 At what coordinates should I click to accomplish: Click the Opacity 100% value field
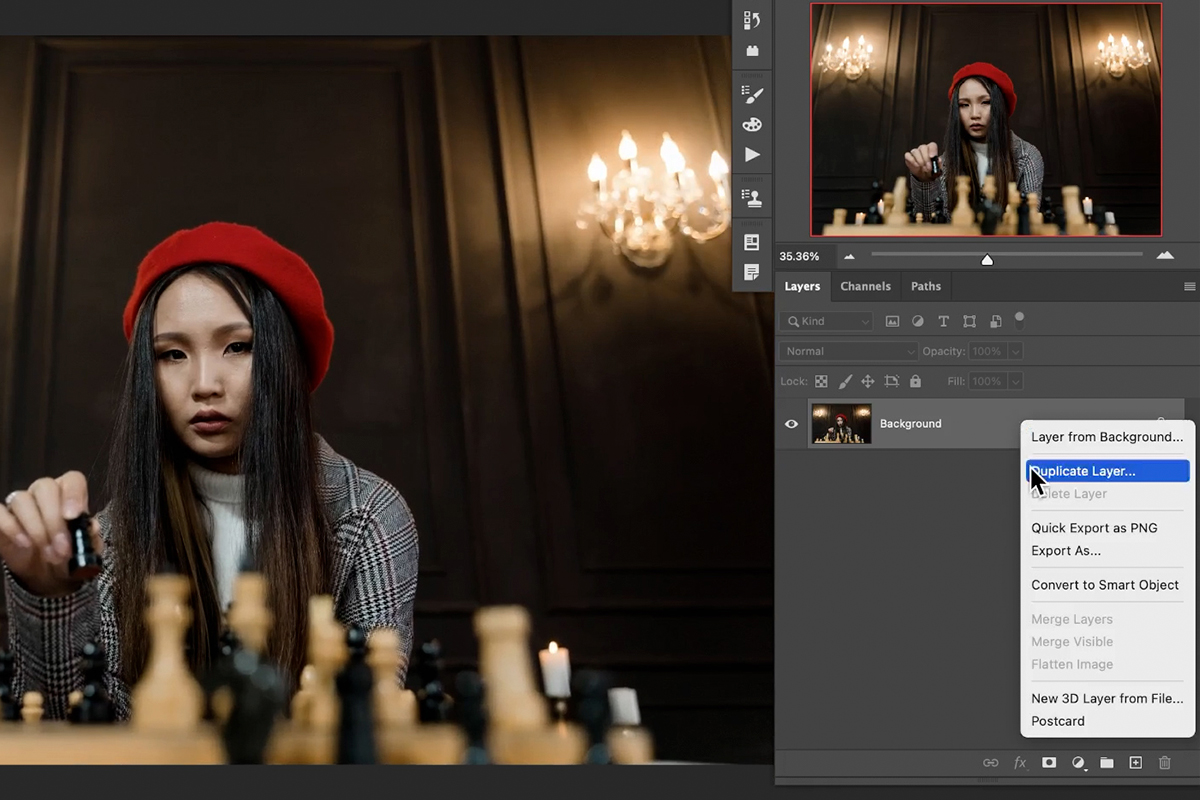pyautogui.click(x=987, y=352)
